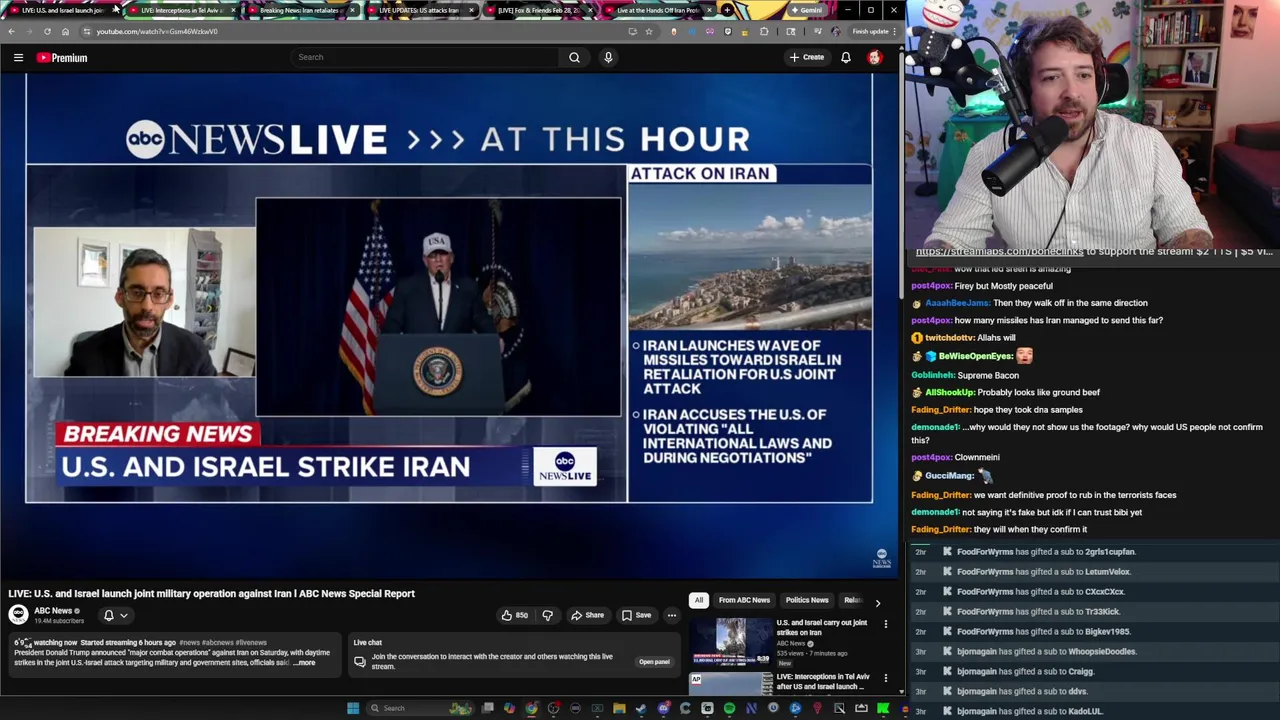Open a new browser tab with plus
1280x720 pixels.
pyautogui.click(x=728, y=10)
